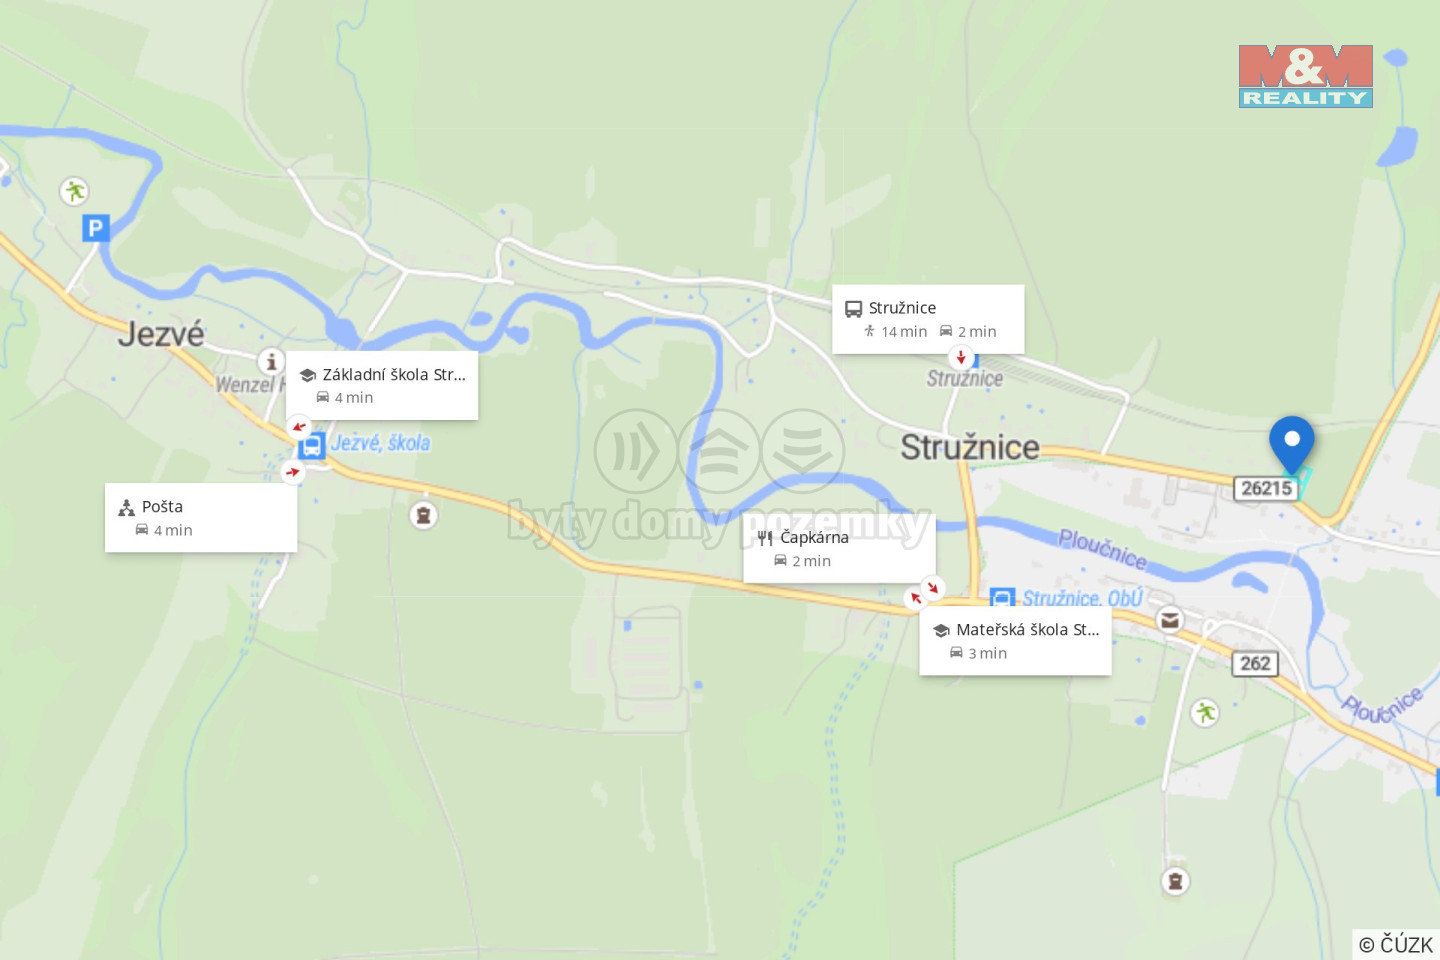1440x960 pixels.
Task: Click the road number 26215 label
Action: click(x=1266, y=487)
